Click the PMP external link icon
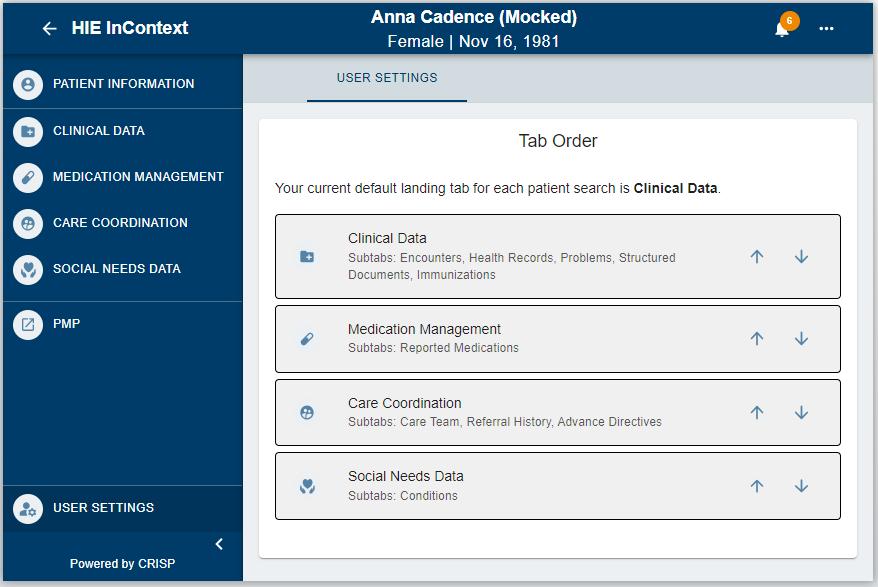878x587 pixels. (x=28, y=324)
